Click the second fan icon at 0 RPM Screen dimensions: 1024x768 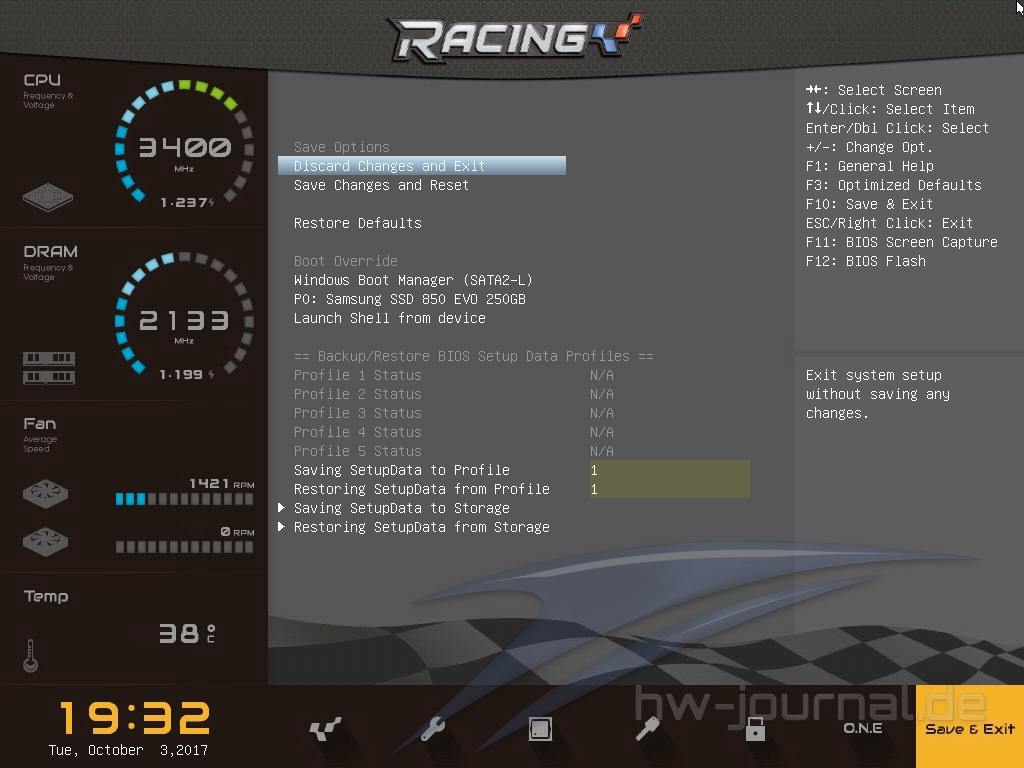pos(45,541)
